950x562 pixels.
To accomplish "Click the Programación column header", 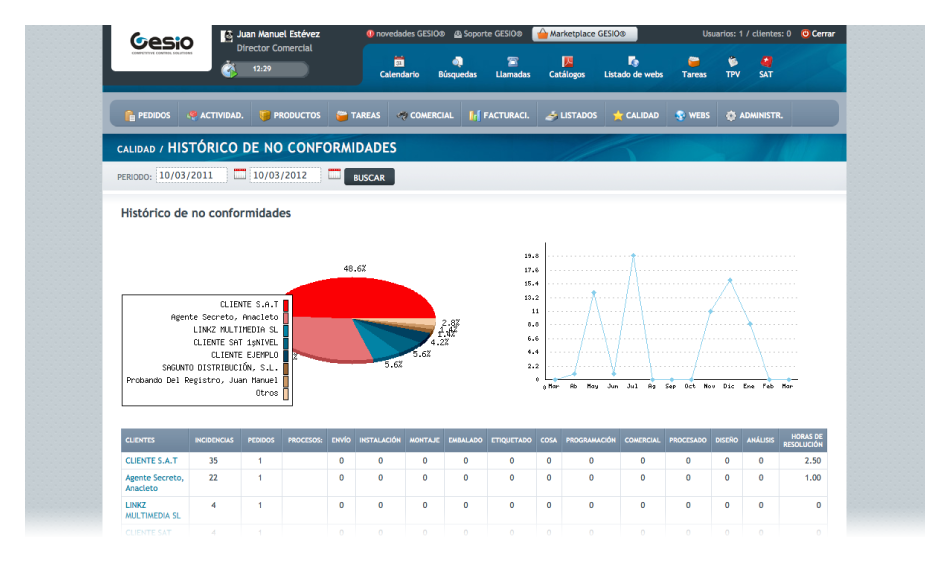I will tap(591, 440).
